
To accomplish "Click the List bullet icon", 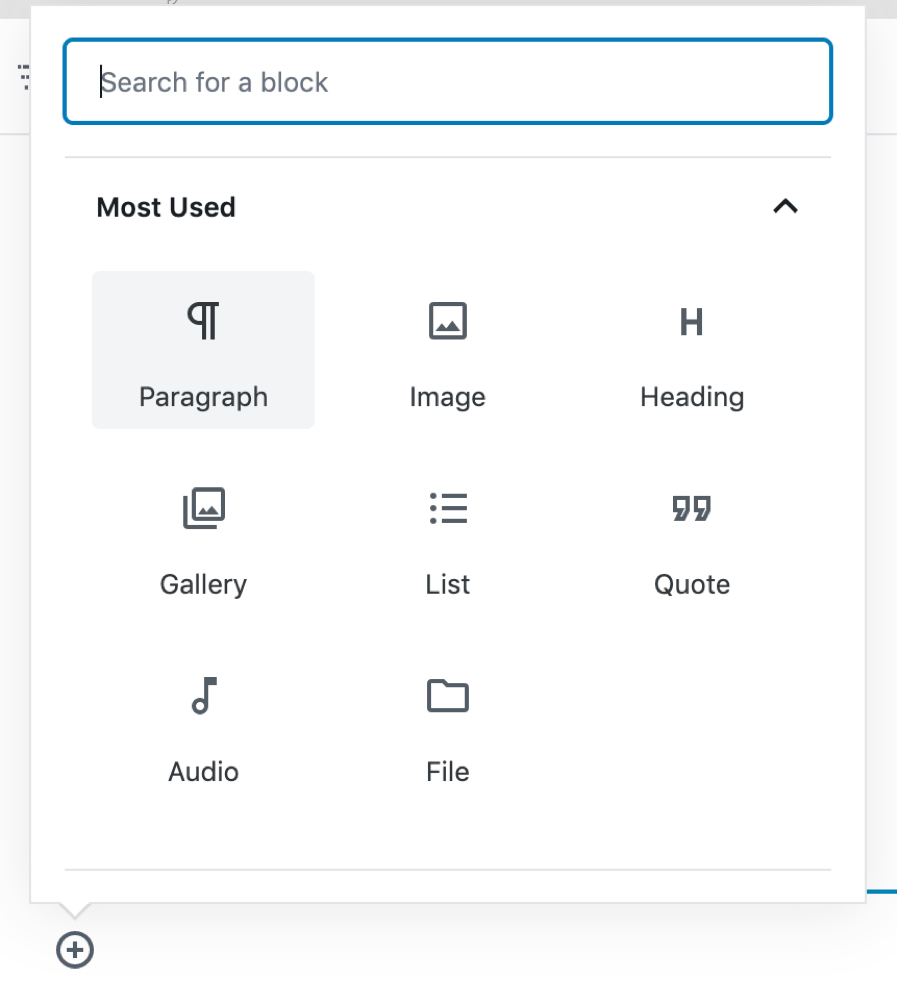I will pos(447,508).
